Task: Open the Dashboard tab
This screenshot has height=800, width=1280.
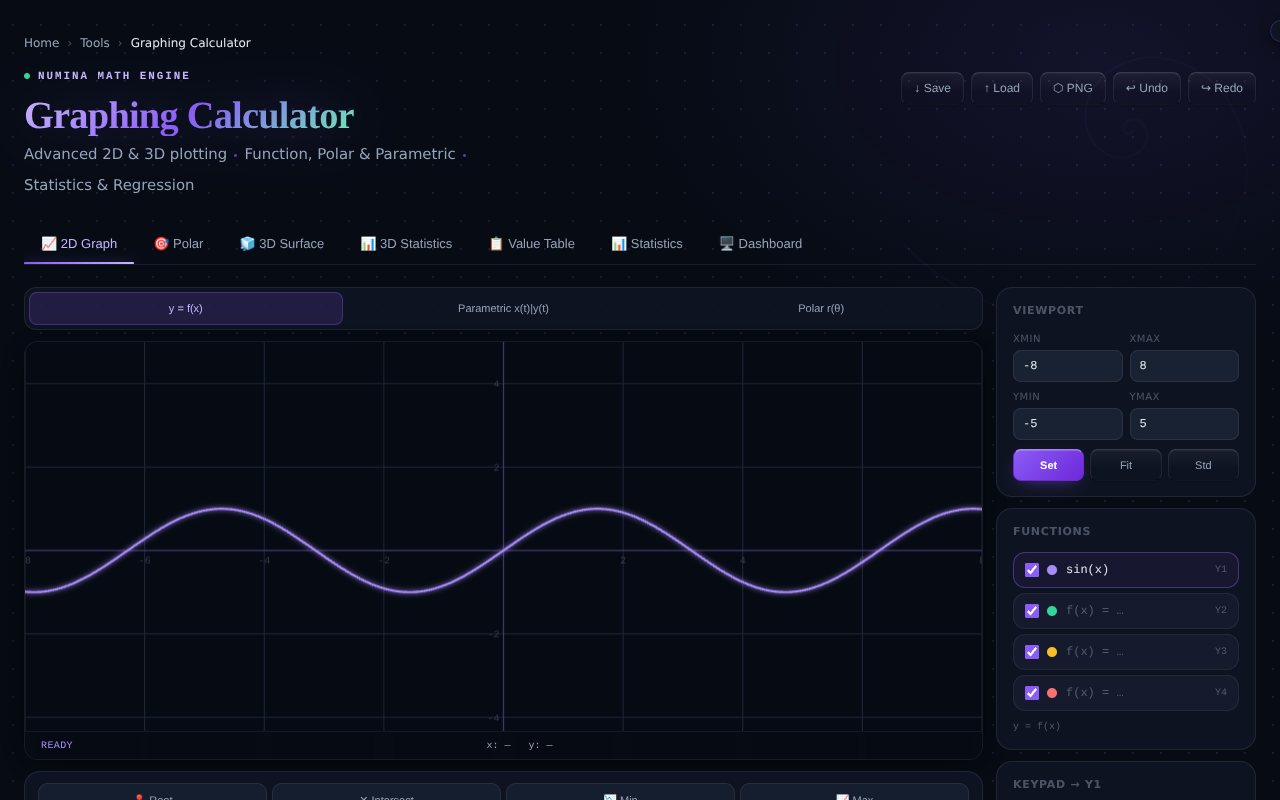Action: (x=760, y=243)
